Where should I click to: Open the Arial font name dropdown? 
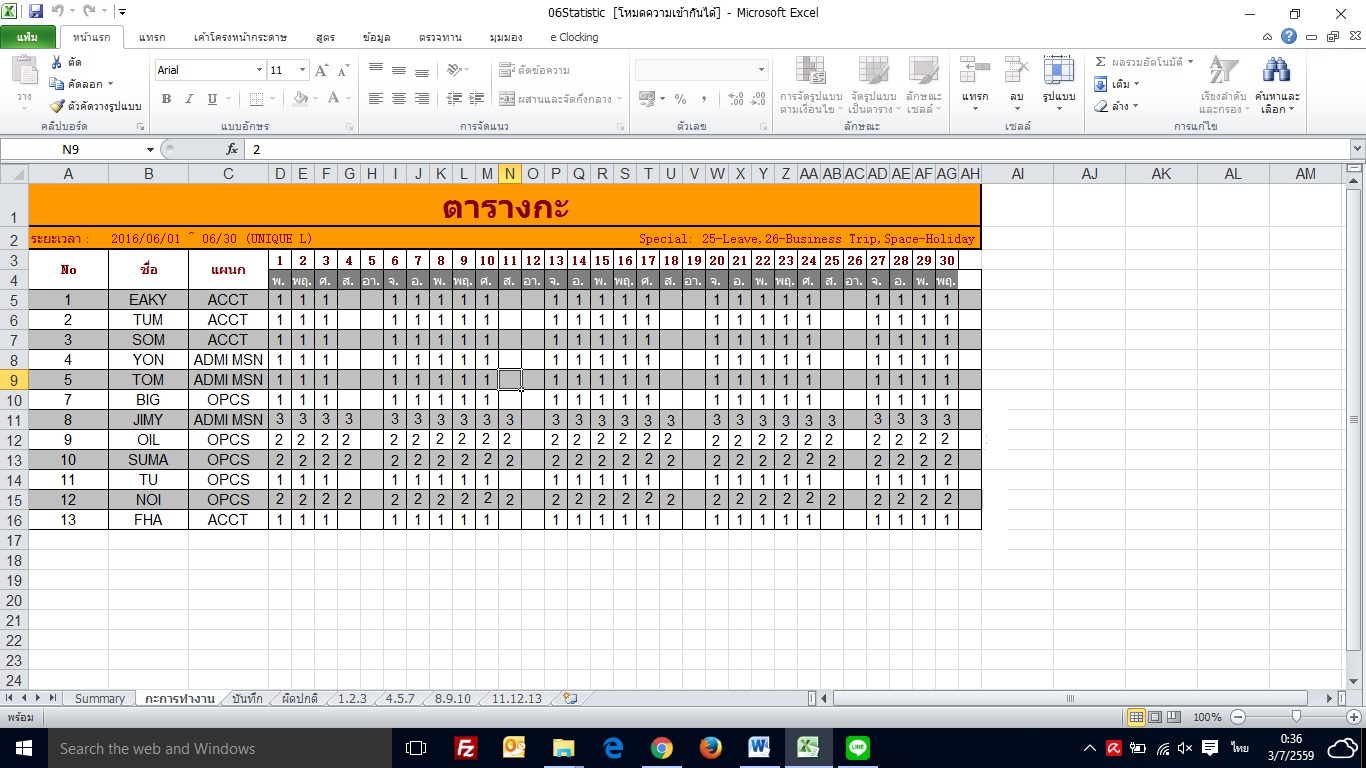click(259, 70)
